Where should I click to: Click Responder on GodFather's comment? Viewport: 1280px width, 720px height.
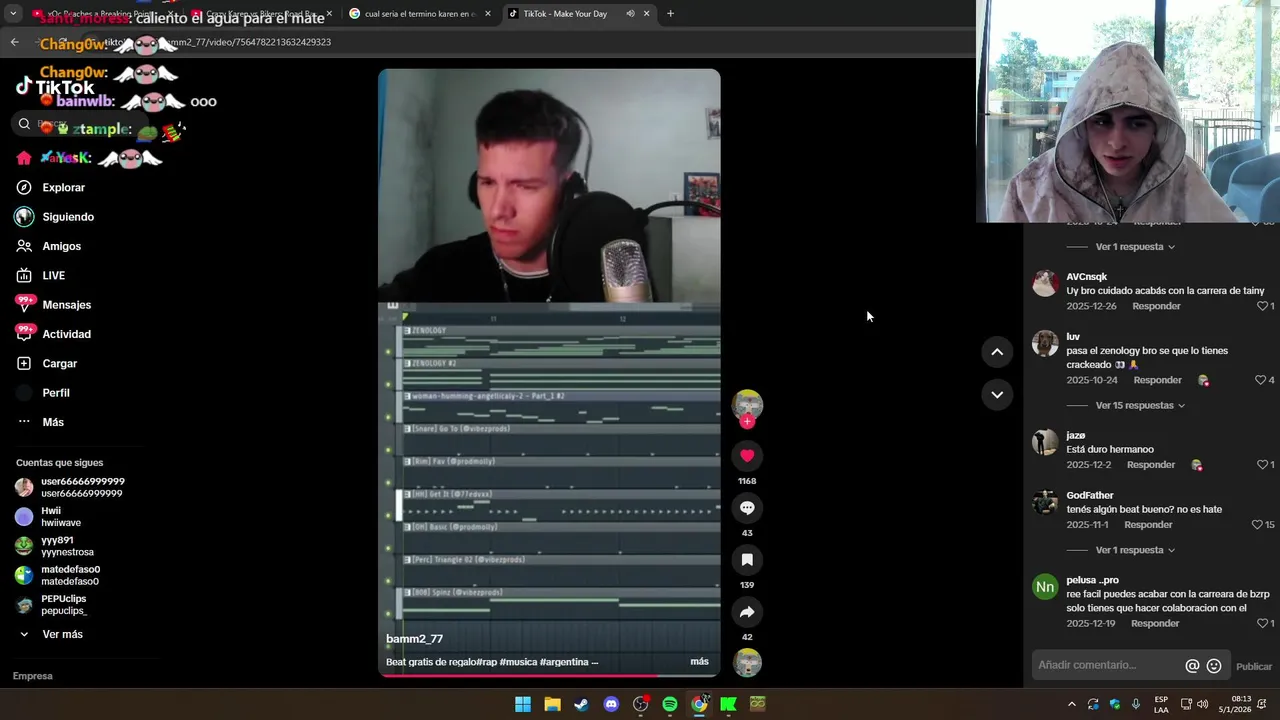pos(1148,525)
